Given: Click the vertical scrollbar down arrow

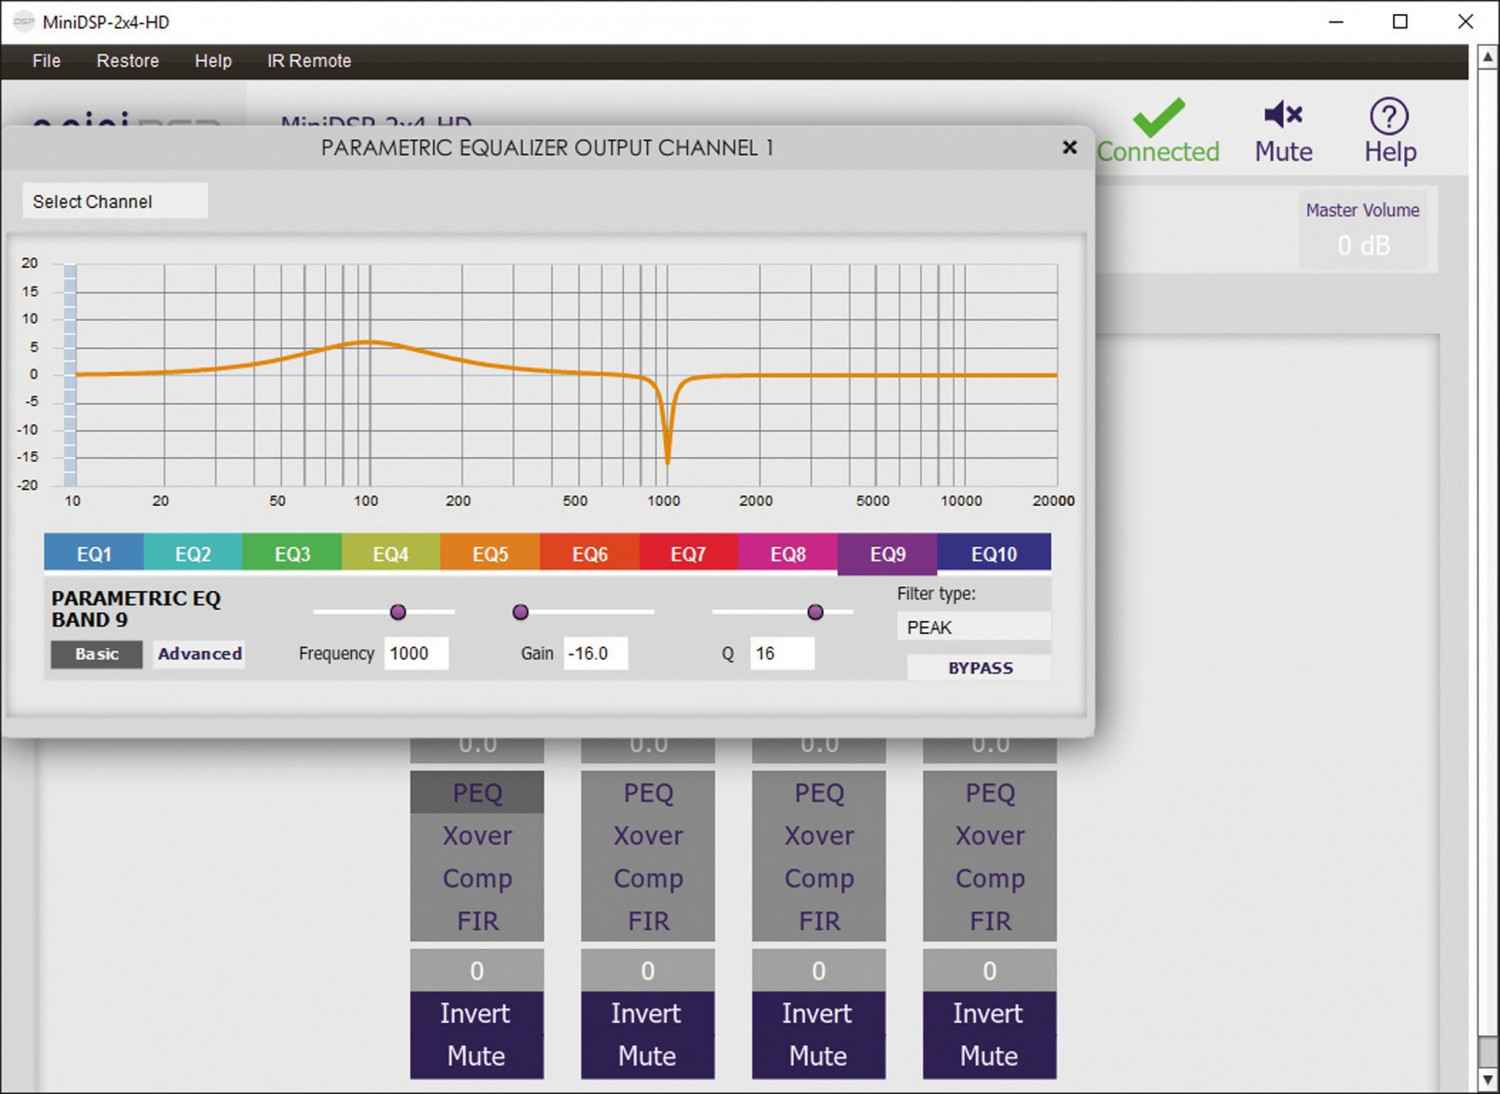Looking at the screenshot, I should click(1488, 1081).
